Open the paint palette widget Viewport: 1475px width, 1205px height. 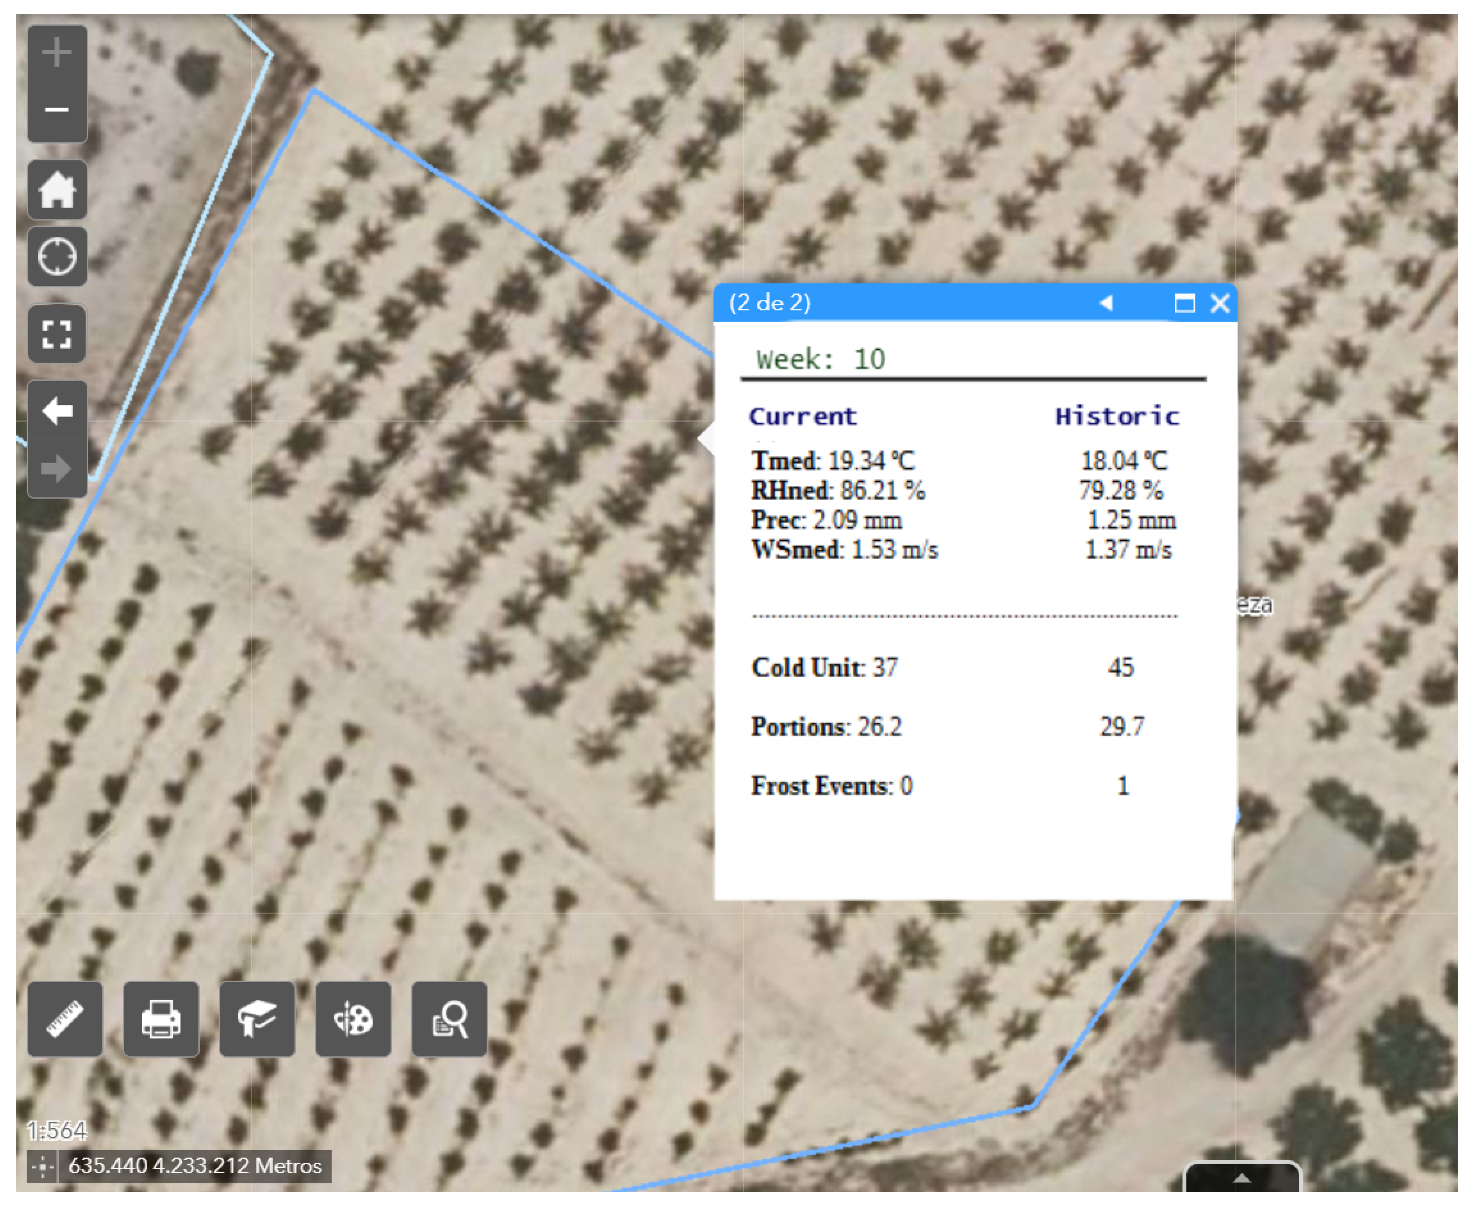(x=353, y=1019)
